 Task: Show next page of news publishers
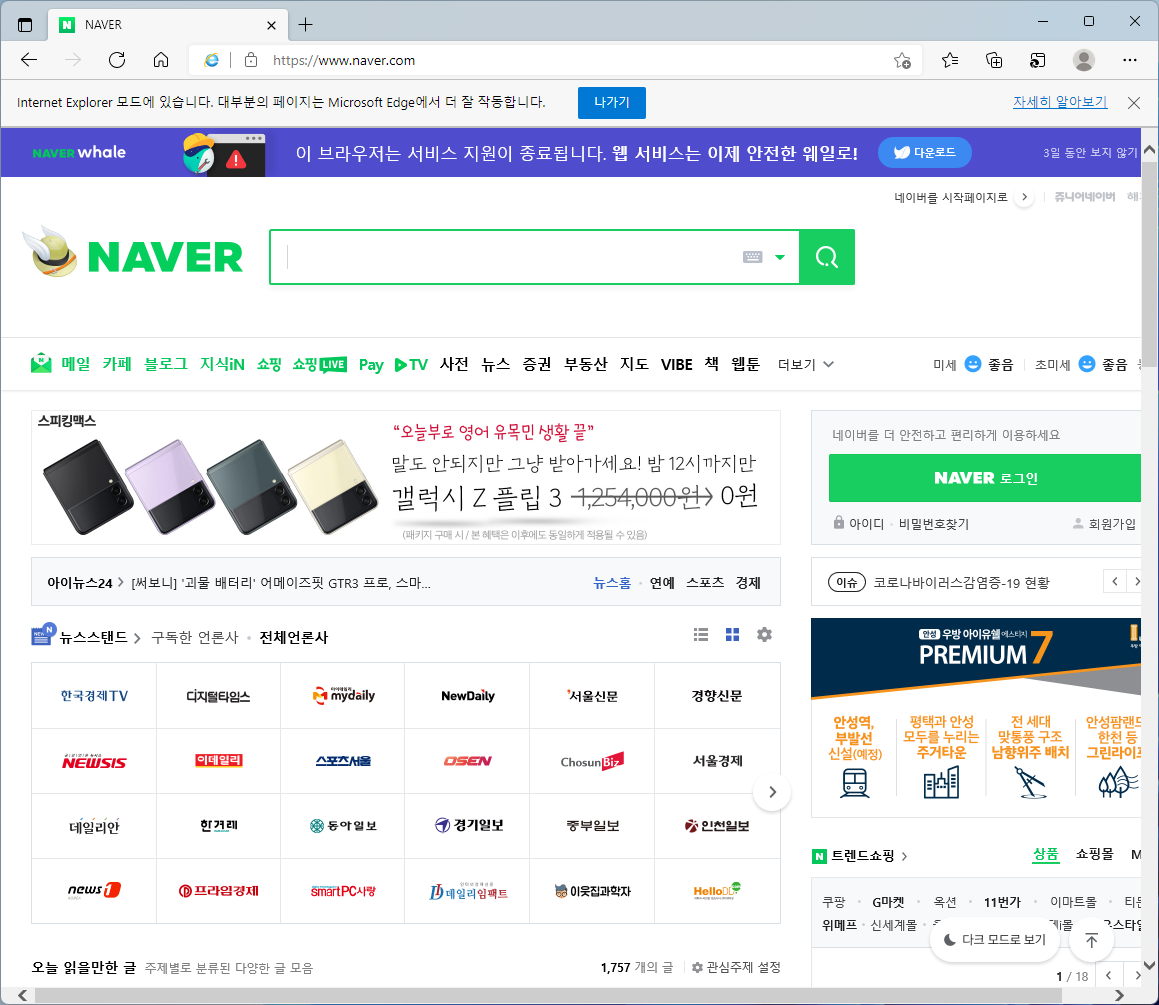tap(772, 792)
